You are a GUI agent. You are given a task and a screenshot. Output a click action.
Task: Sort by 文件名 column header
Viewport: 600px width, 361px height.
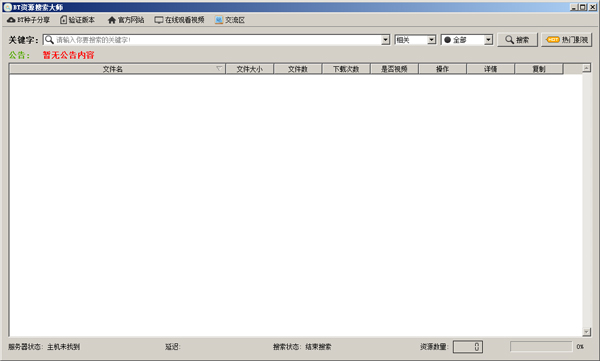pyautogui.click(x=117, y=69)
